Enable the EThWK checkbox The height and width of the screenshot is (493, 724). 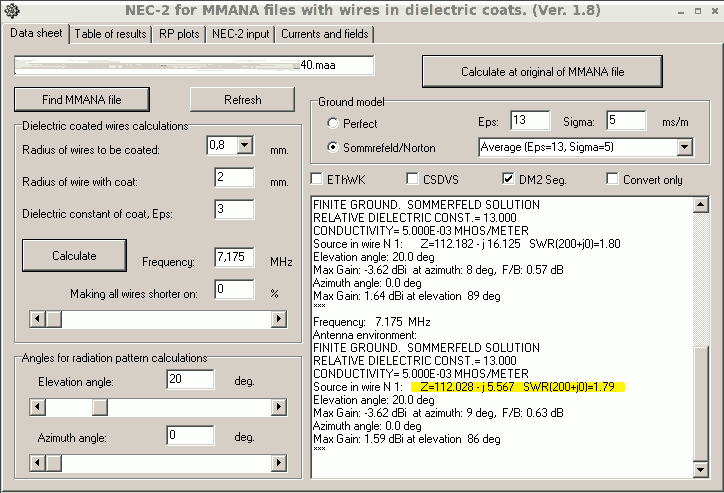point(317,179)
